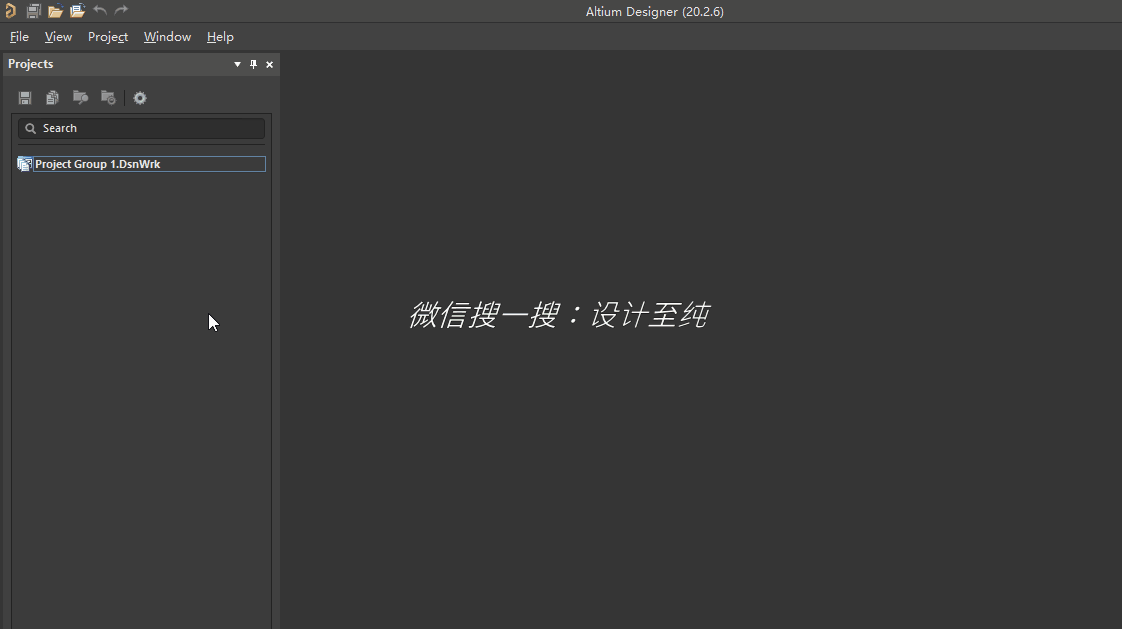
Task: Click the Projects panel open-project folder icon
Action: point(80,97)
